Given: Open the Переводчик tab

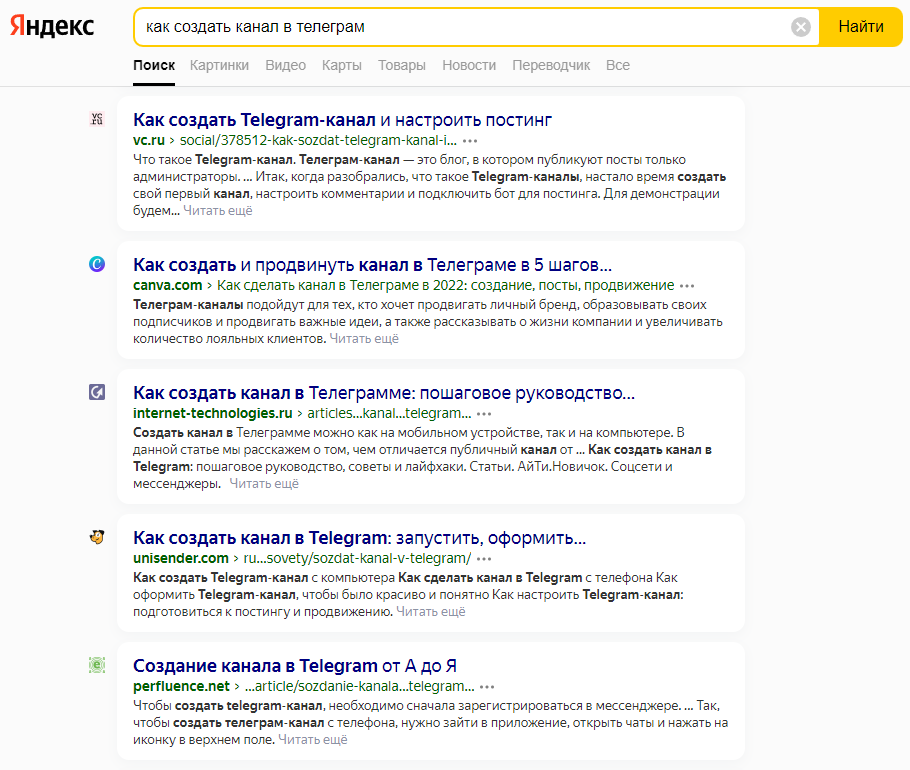Looking at the screenshot, I should 551,65.
